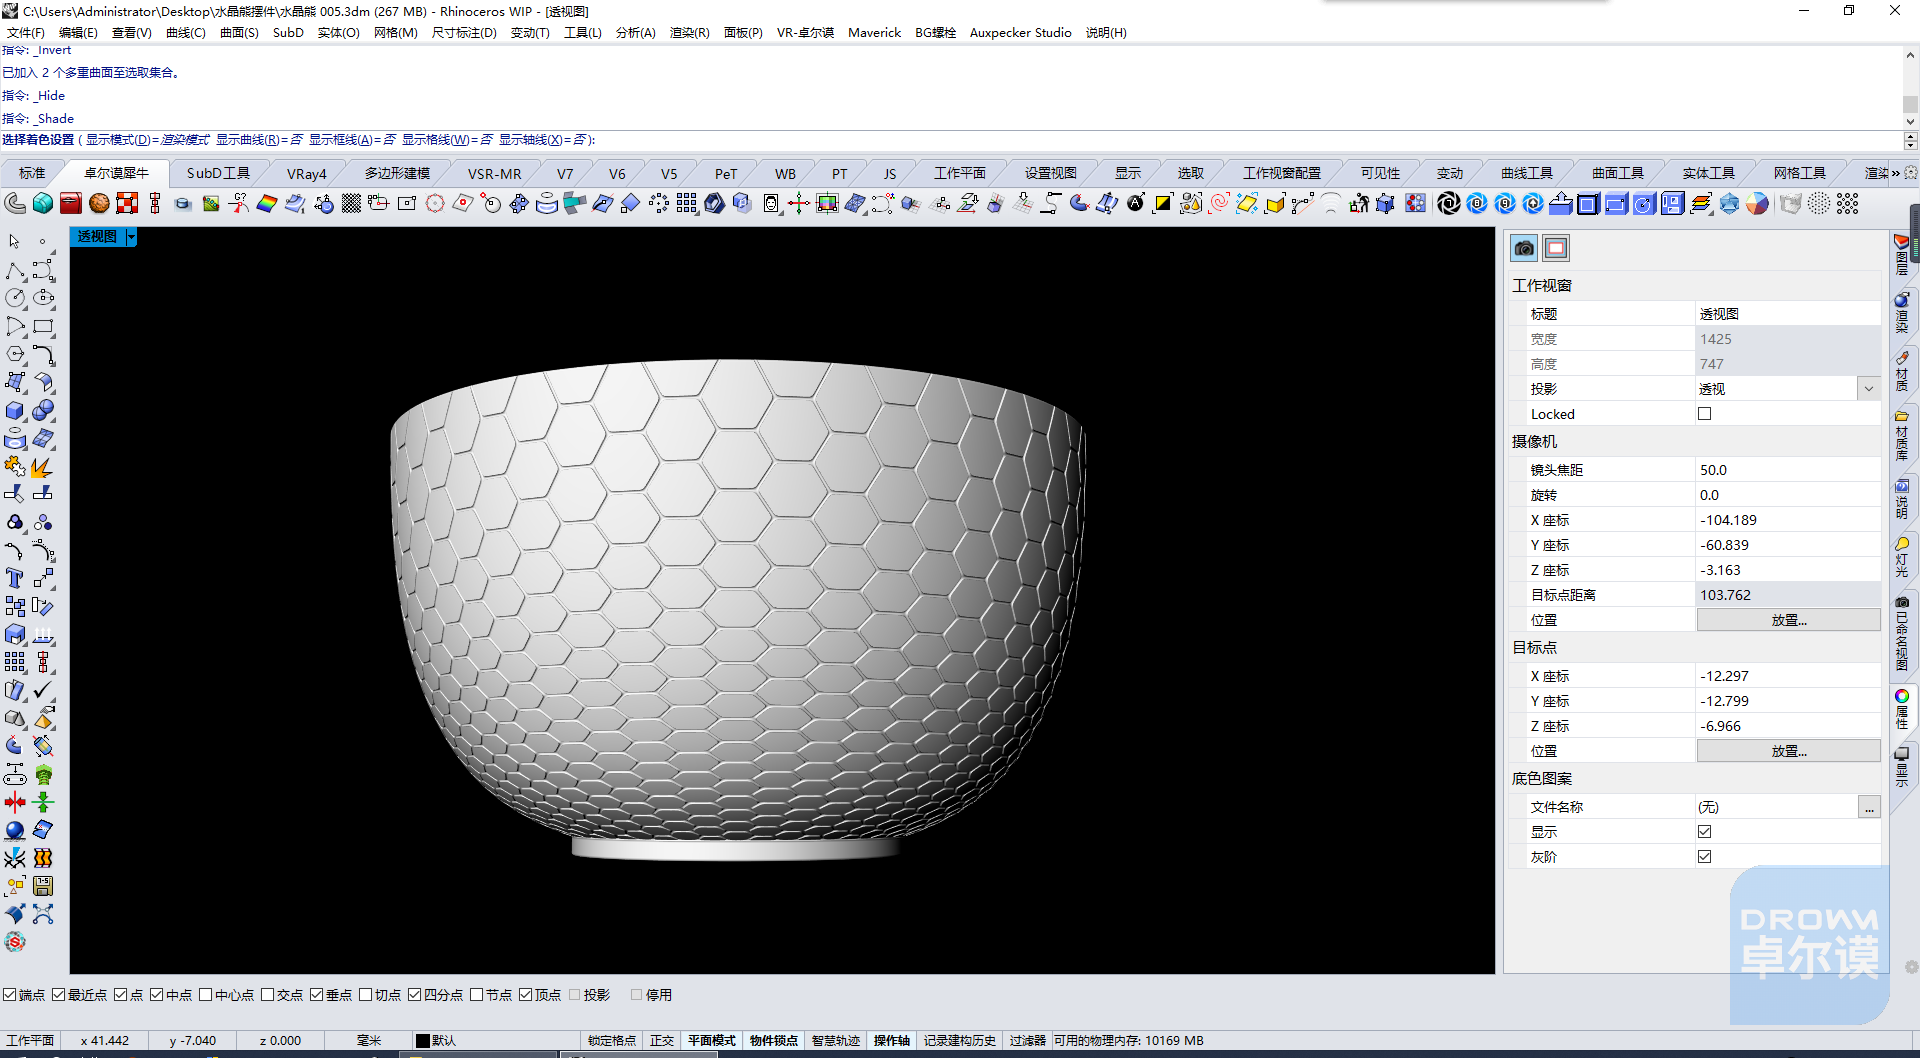Screen dimensions: 1920x1058
Task: Click the explode (orange burst) tool icon
Action: pos(42,466)
